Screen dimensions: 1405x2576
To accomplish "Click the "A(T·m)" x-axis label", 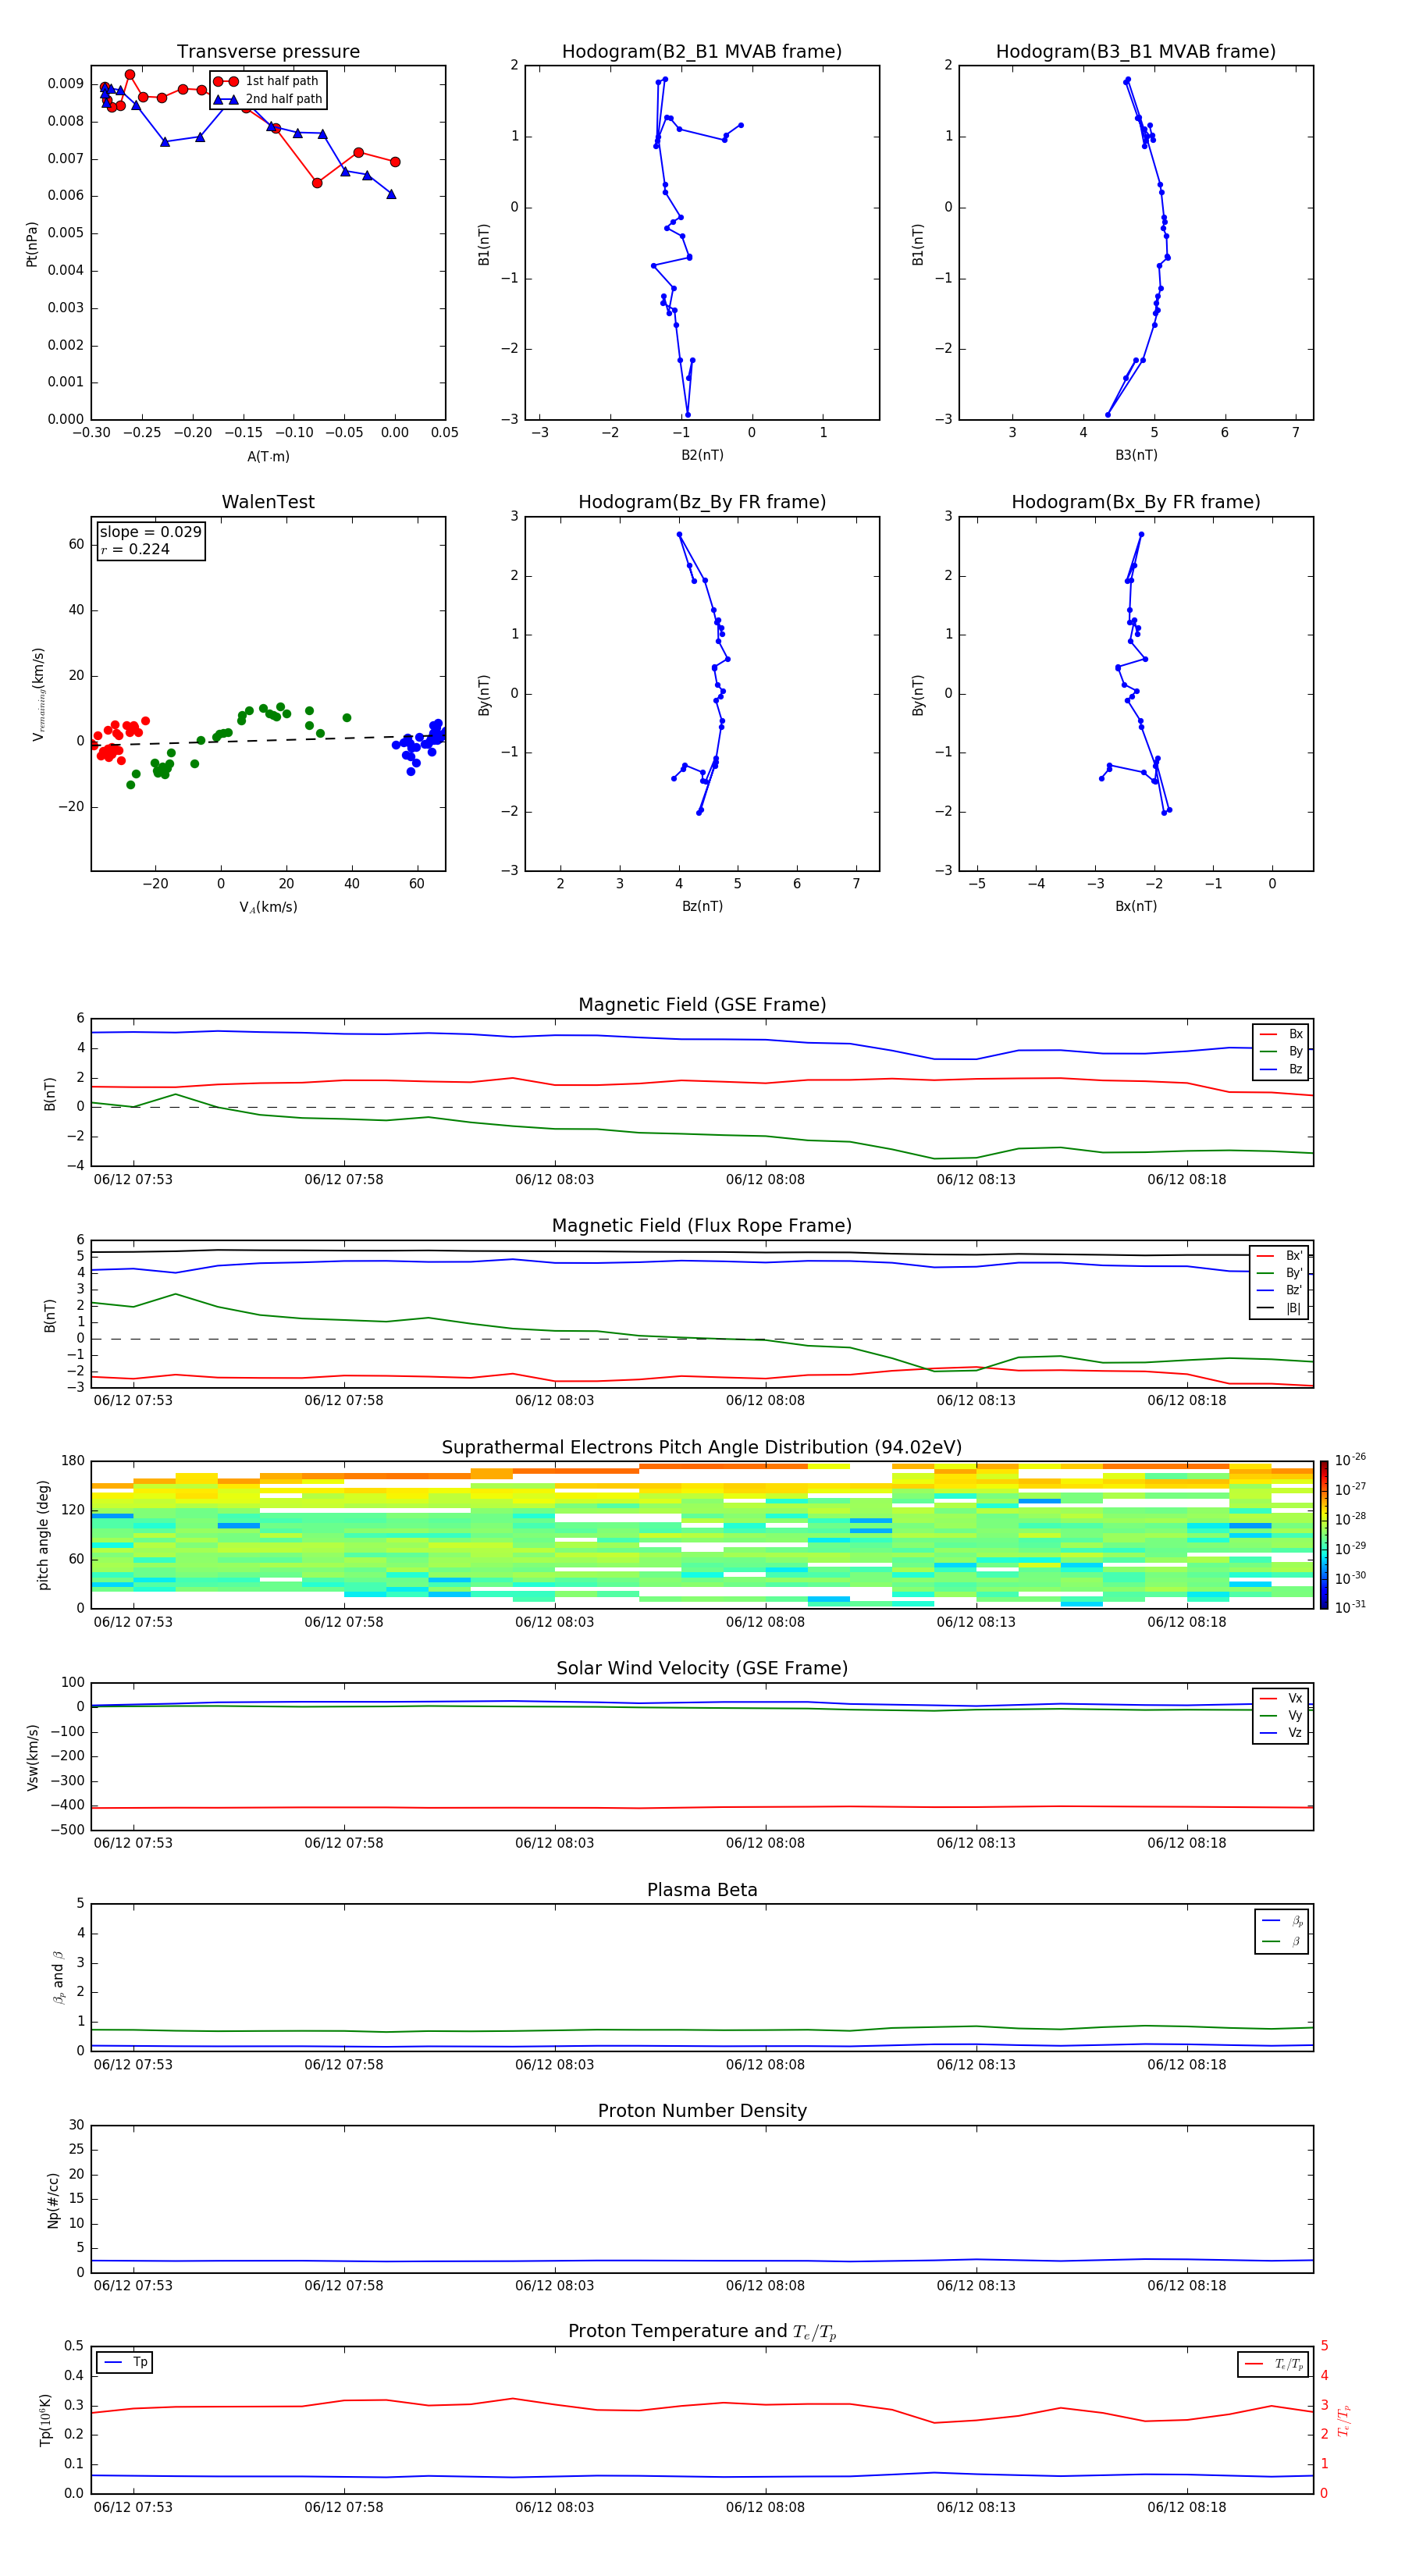I will 268,457.
